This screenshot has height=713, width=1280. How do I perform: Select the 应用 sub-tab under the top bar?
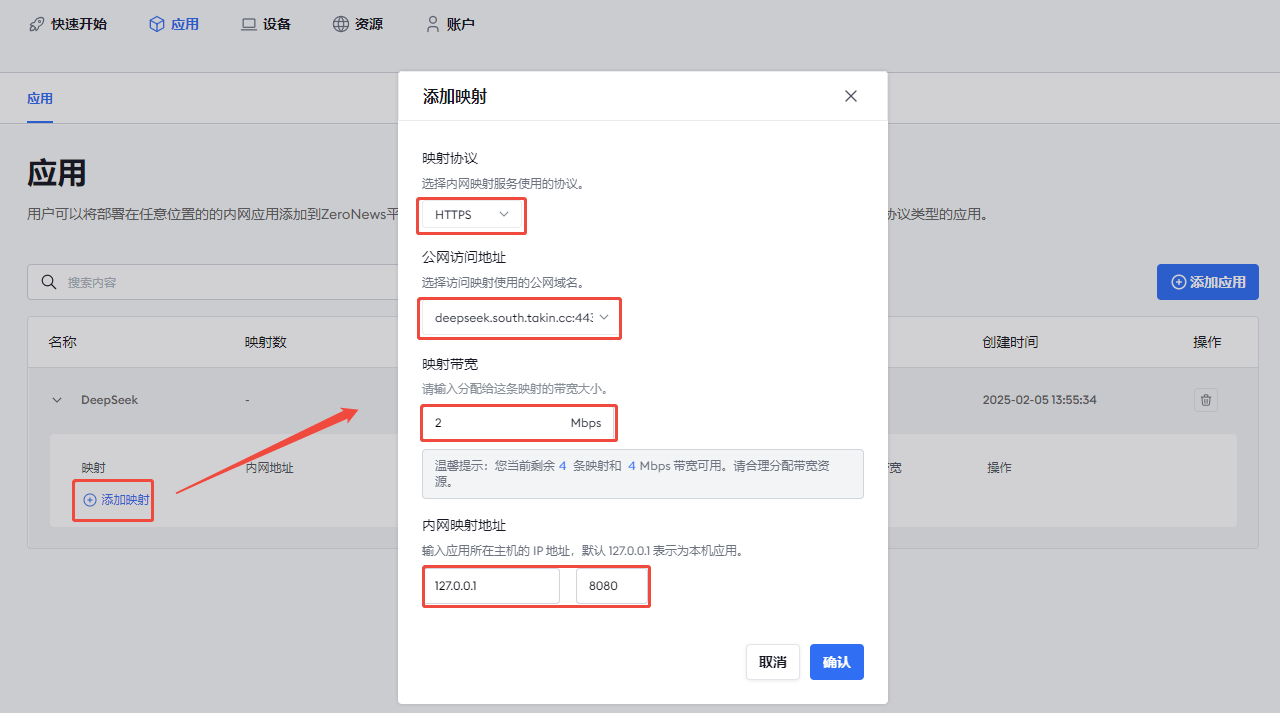40,99
